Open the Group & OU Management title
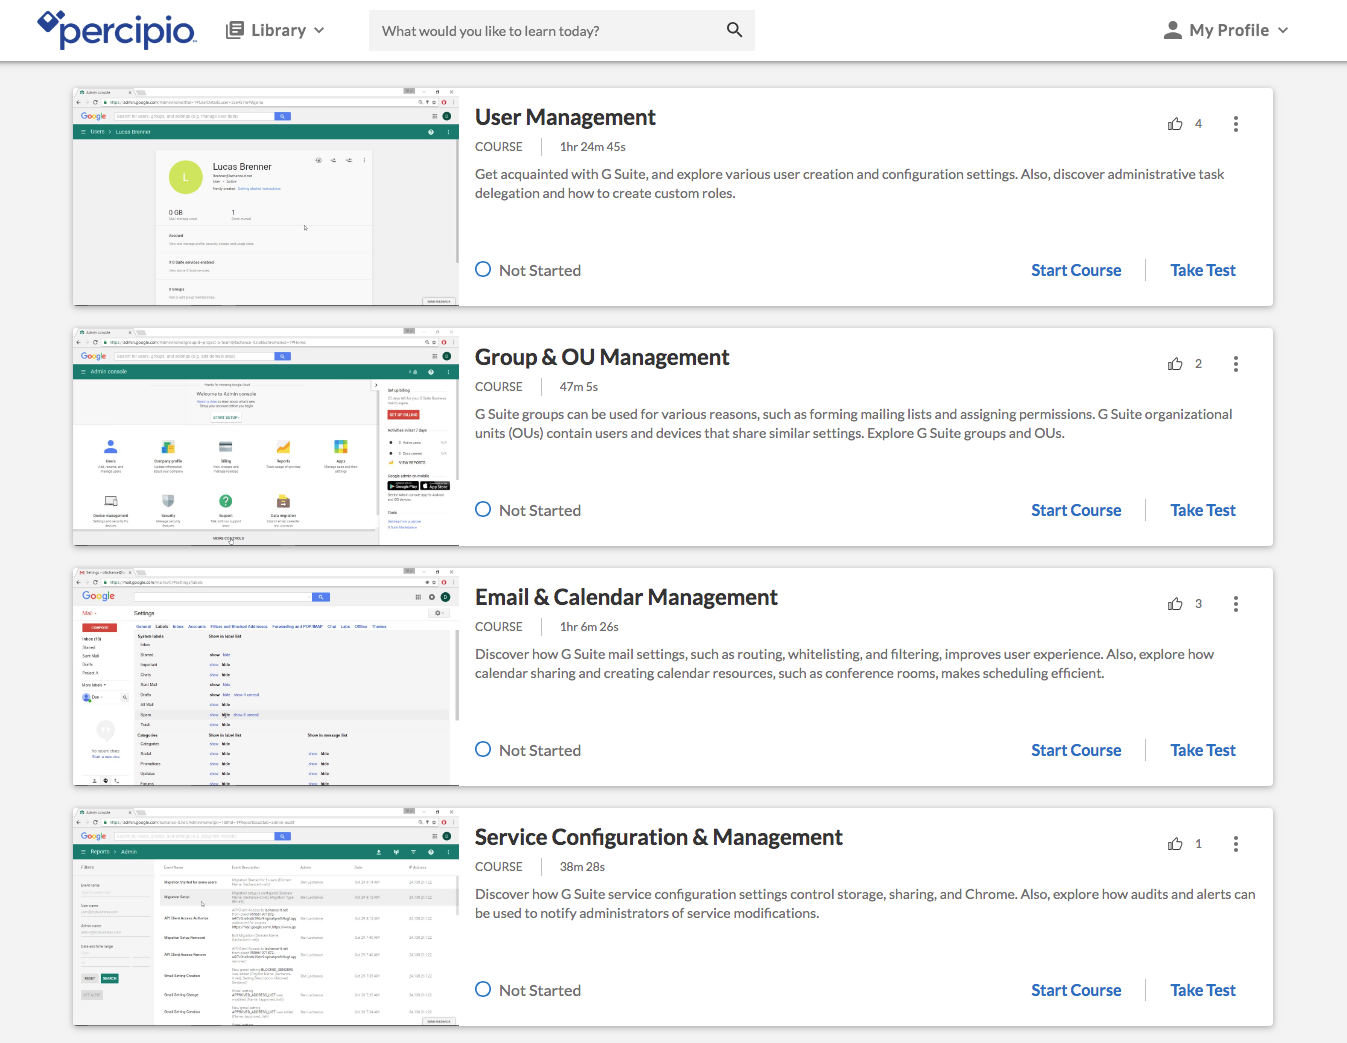The height and width of the screenshot is (1043, 1347). pyautogui.click(x=602, y=357)
